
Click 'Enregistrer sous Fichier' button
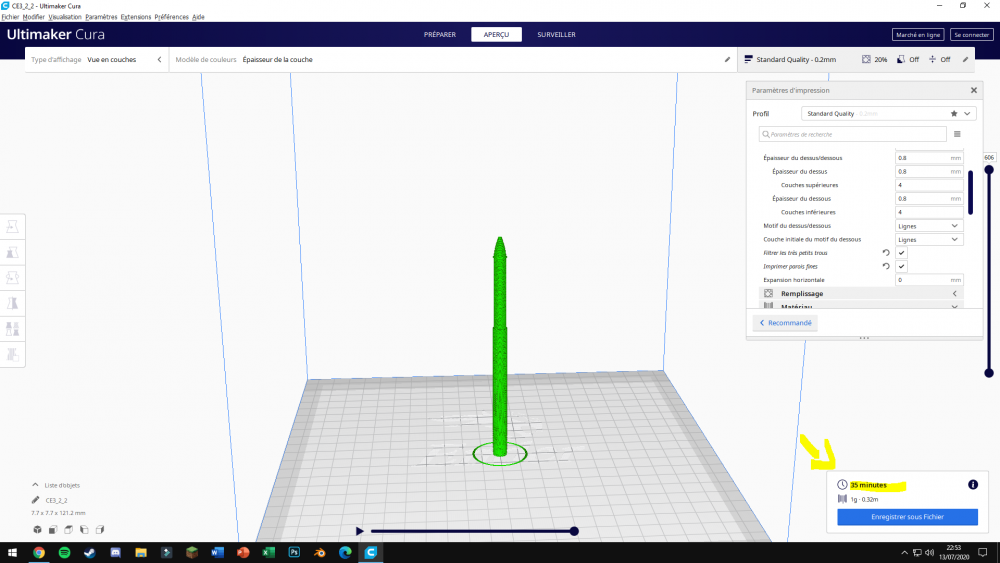[908, 516]
